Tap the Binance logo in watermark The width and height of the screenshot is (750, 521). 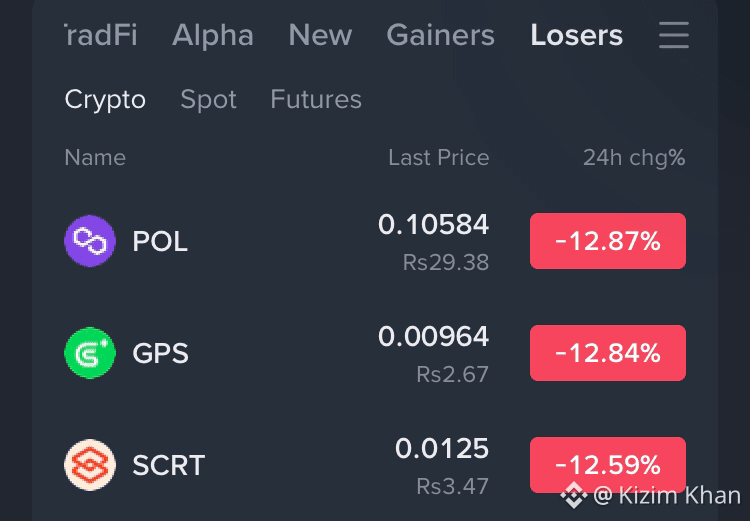[x=574, y=495]
